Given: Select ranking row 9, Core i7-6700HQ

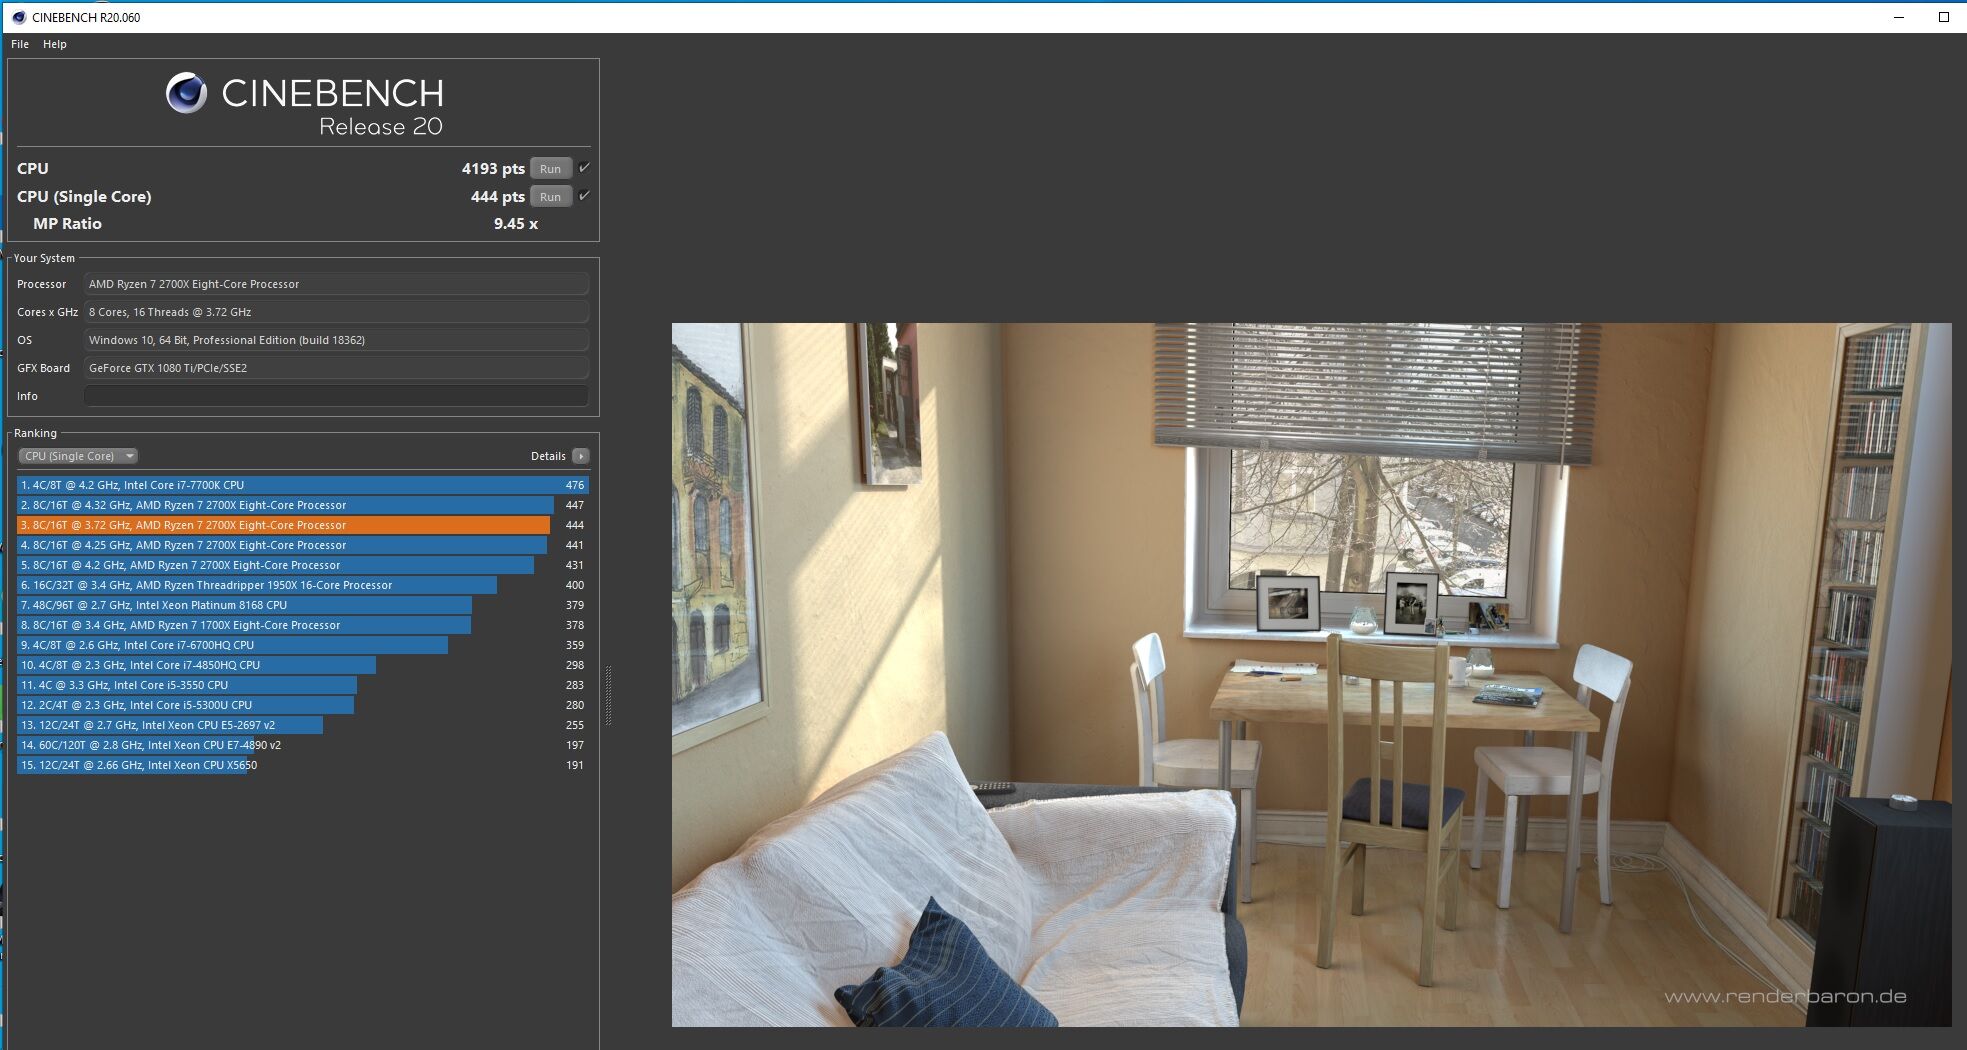Looking at the screenshot, I should (x=302, y=645).
